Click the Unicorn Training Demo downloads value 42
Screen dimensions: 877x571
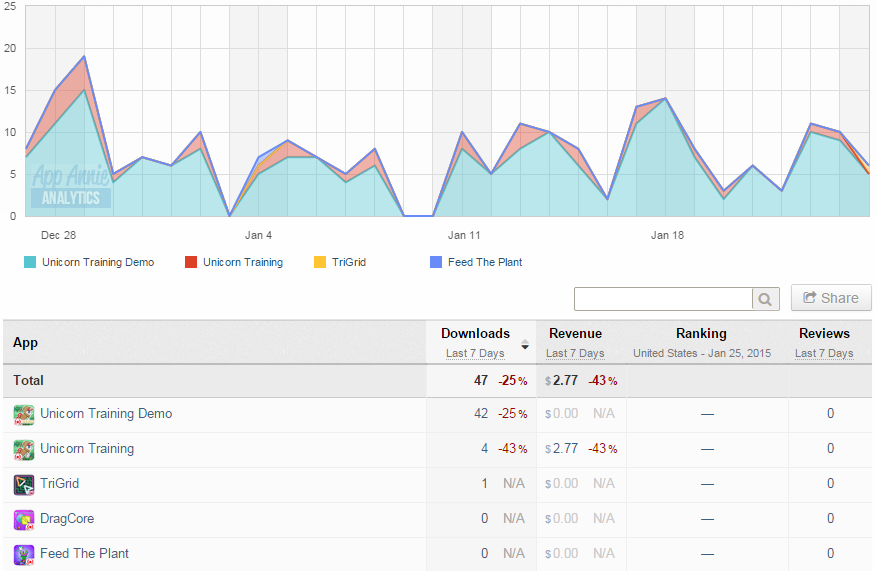coord(481,413)
